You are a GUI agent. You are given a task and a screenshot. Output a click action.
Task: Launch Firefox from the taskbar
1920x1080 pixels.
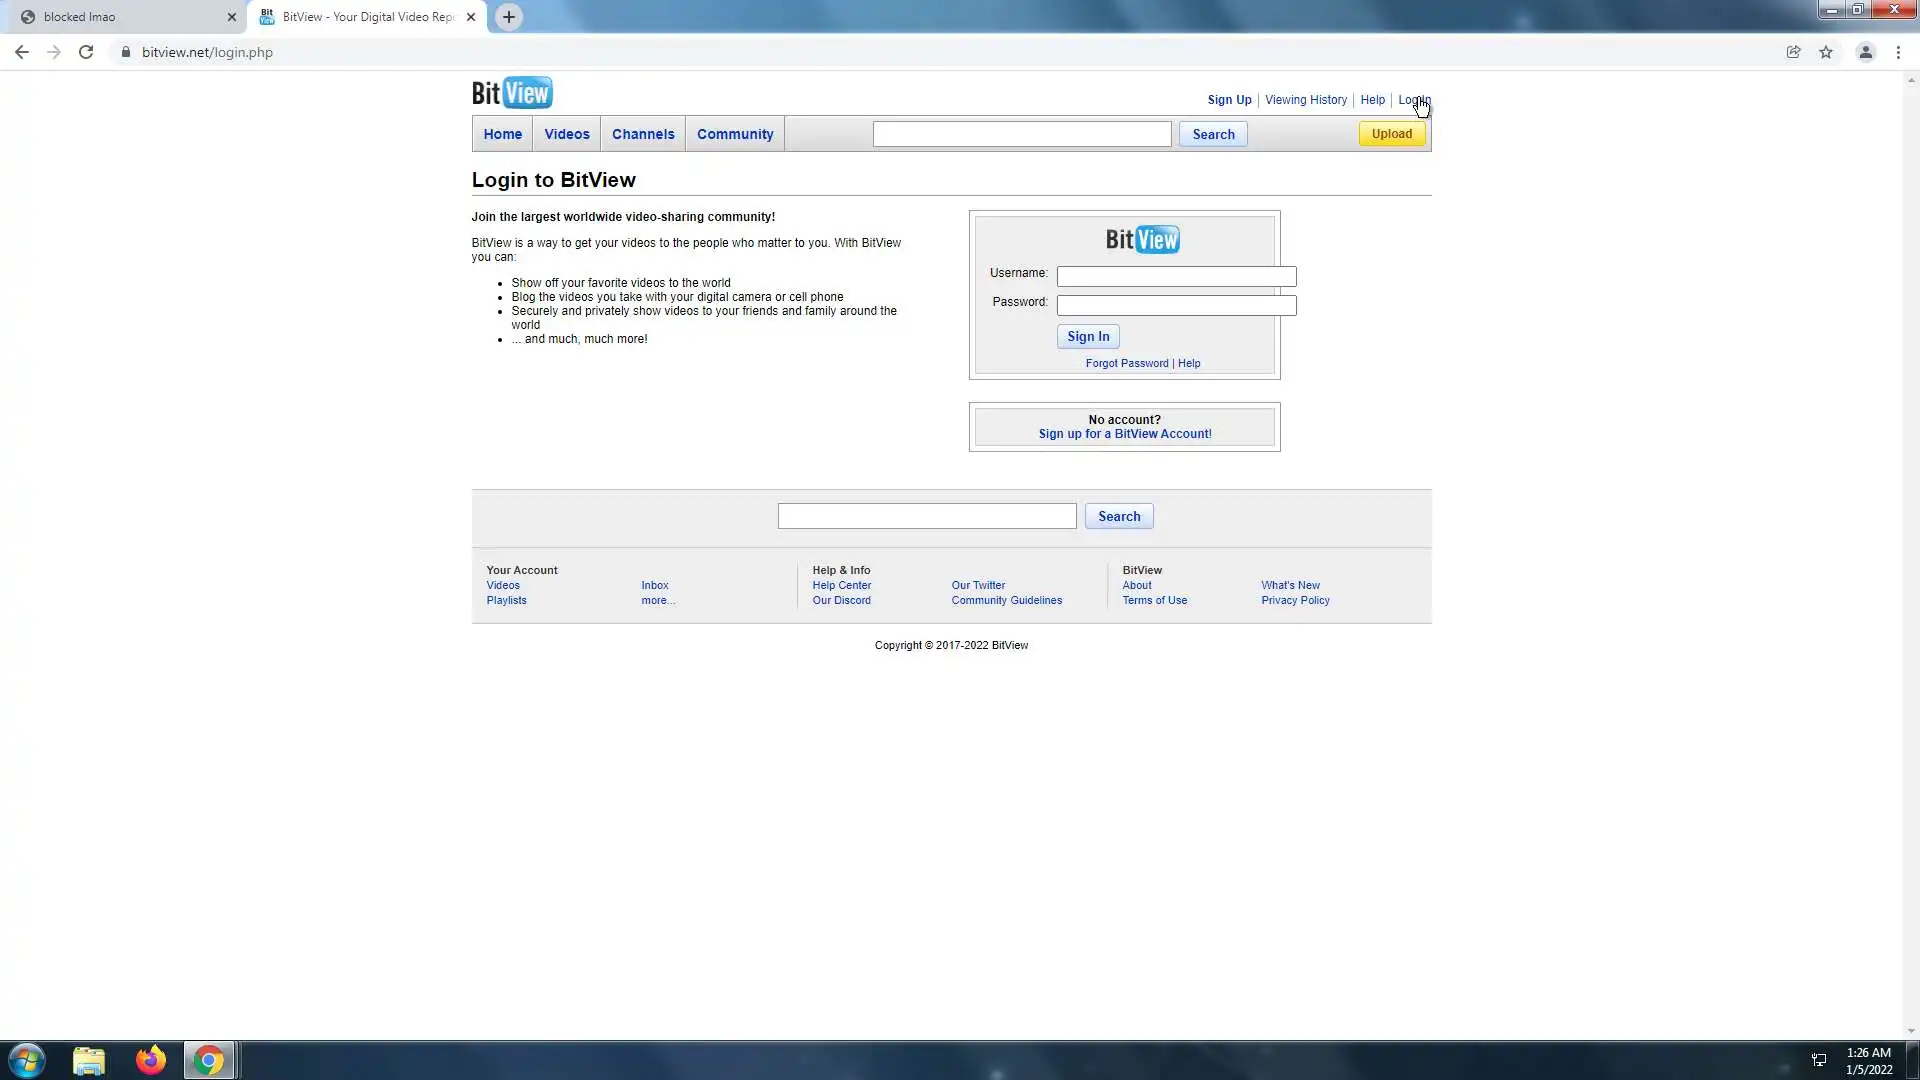pyautogui.click(x=151, y=1060)
